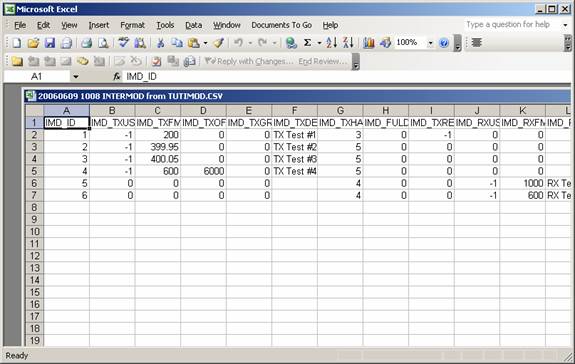Viewport: 575px width, 364px height.
Task: Sort ascending with the A-Z icon
Action: pos(332,43)
